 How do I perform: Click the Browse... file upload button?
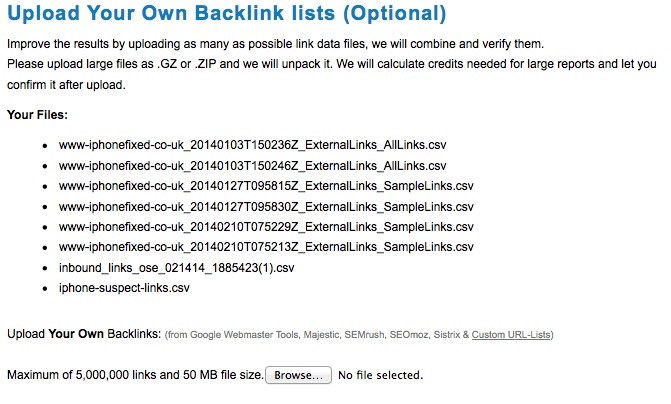298,375
